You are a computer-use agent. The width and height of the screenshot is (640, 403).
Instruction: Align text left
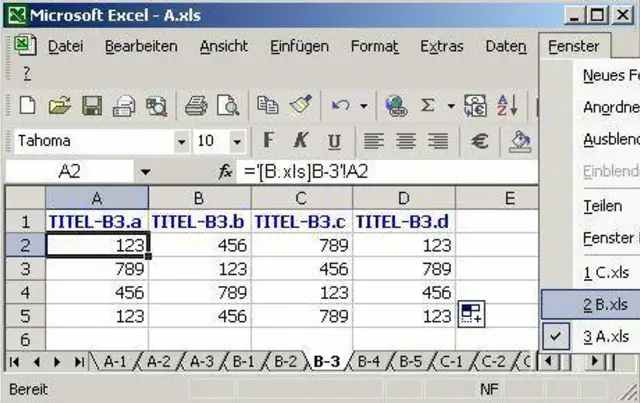(x=373, y=141)
